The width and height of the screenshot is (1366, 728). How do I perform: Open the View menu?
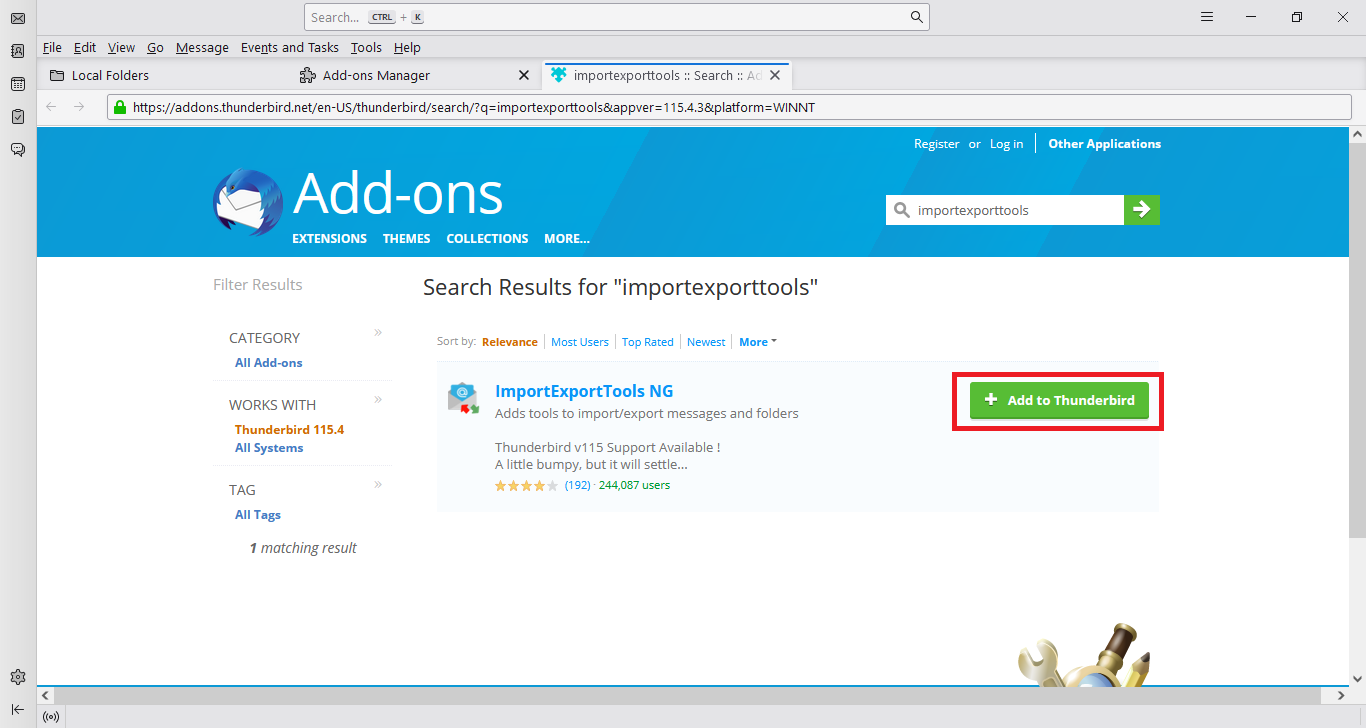pos(121,47)
